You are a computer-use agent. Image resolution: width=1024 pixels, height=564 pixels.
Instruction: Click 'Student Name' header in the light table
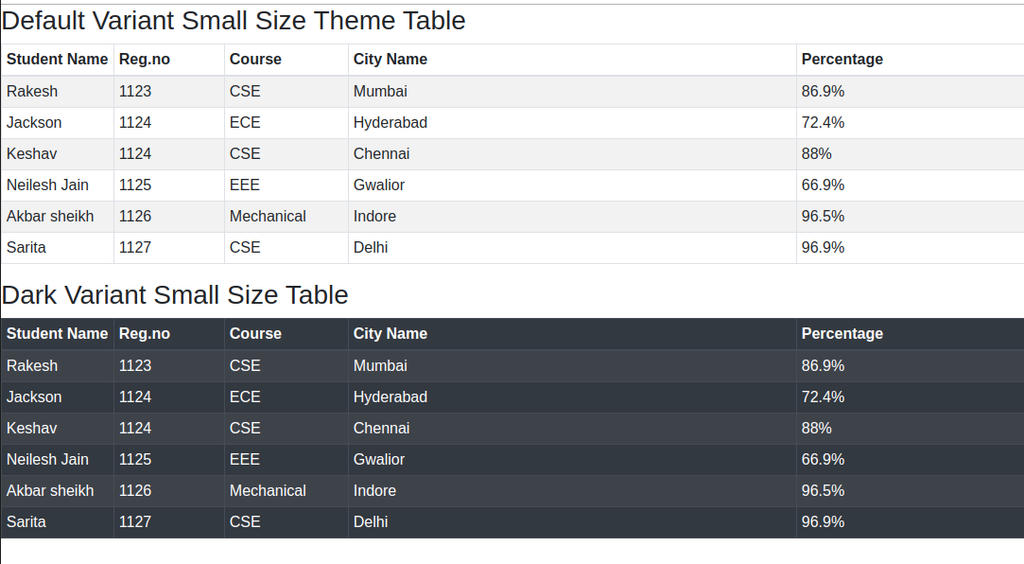coord(57,59)
